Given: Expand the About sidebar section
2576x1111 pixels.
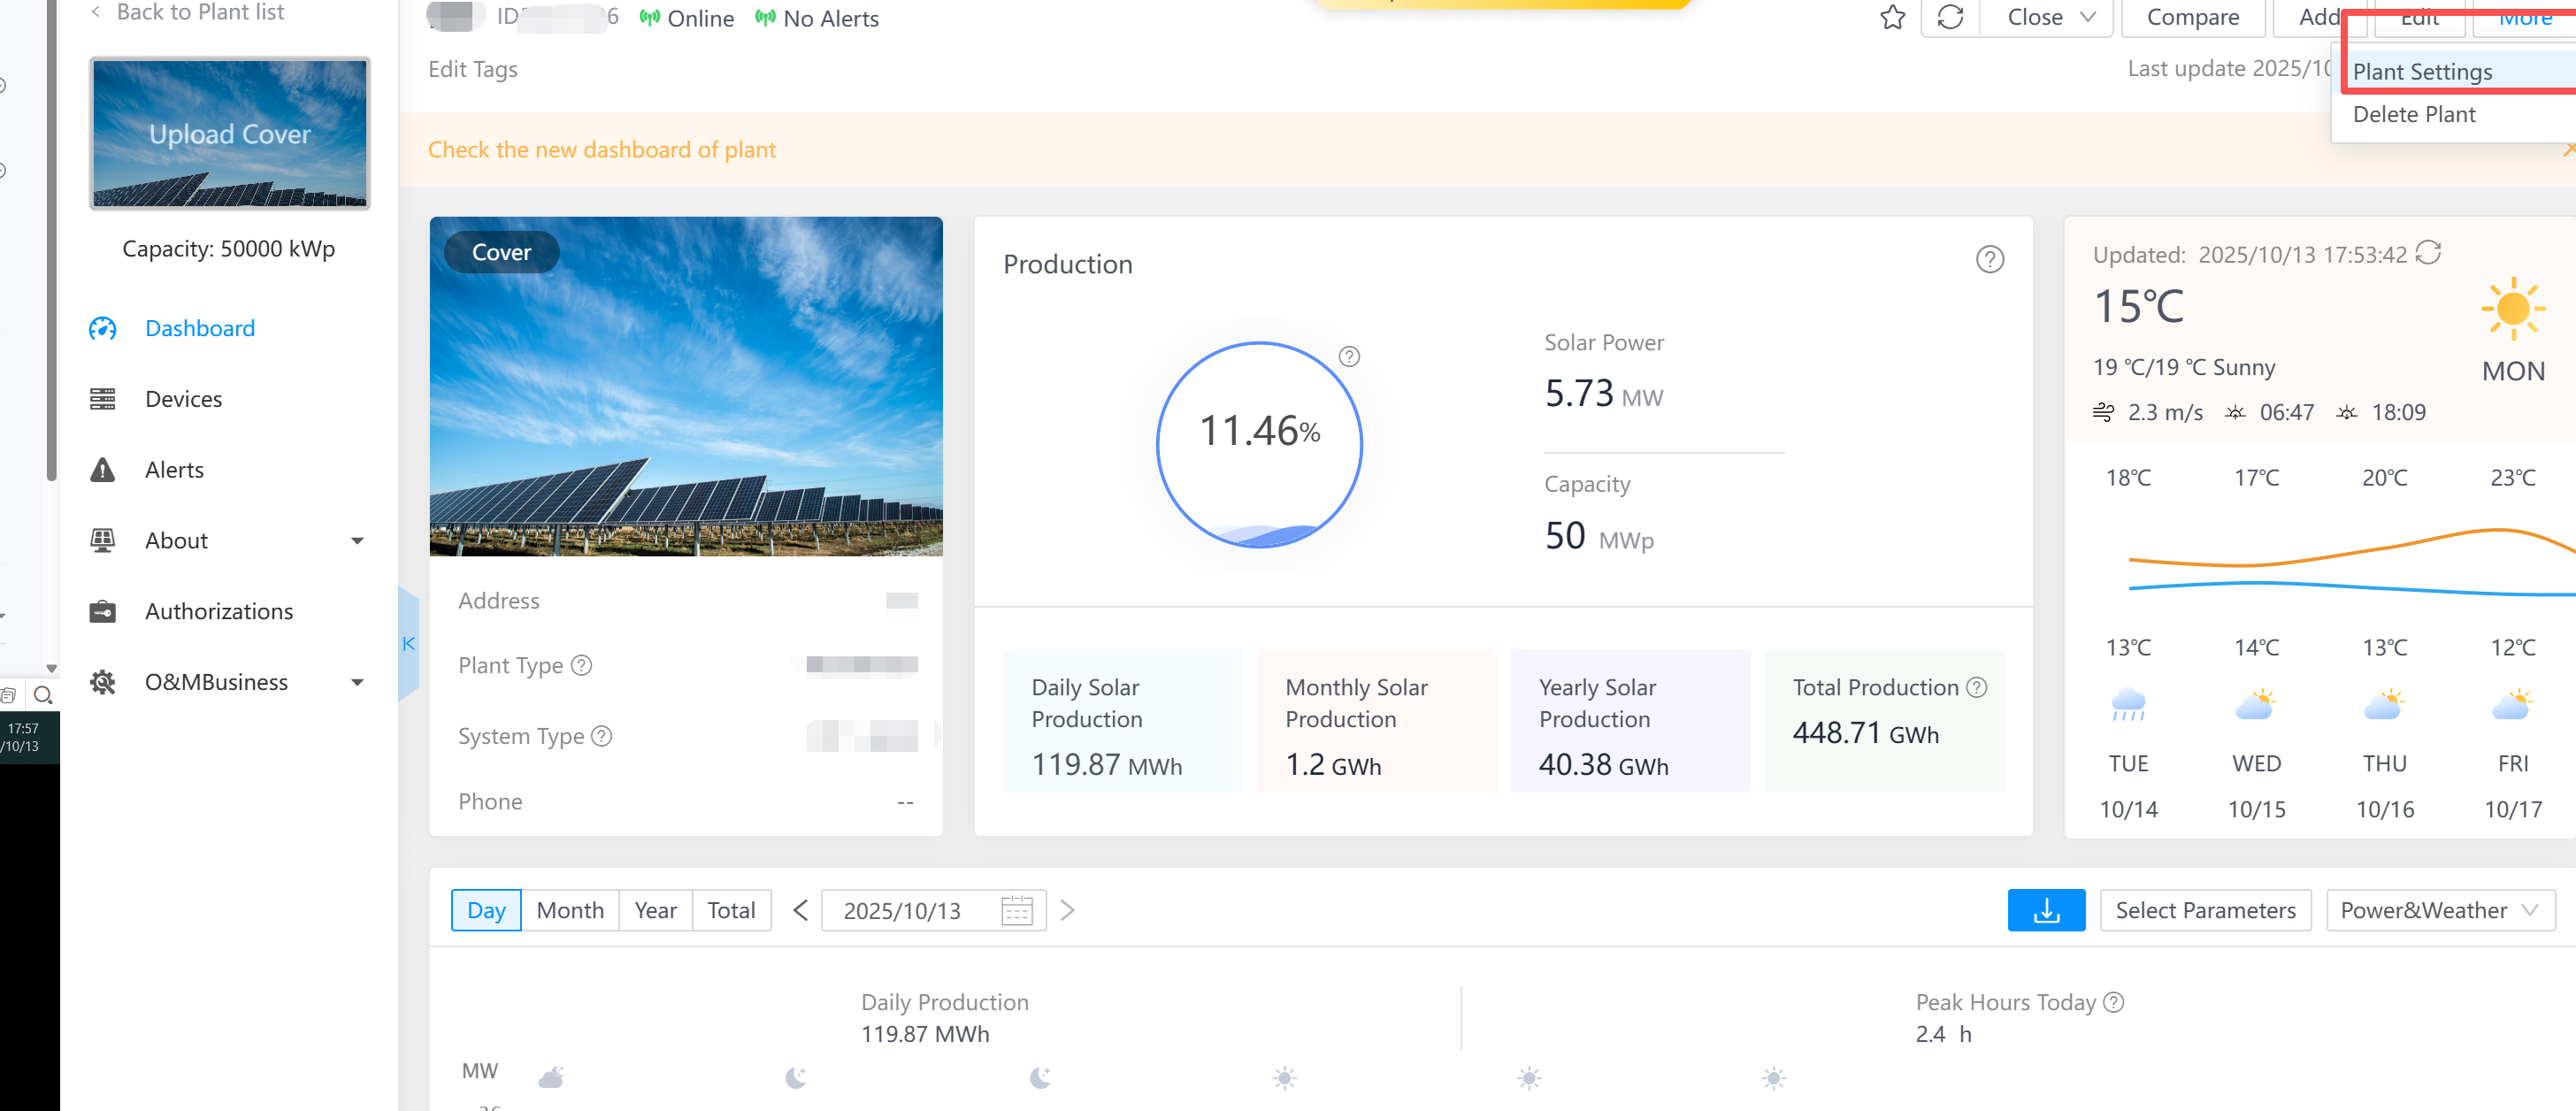Looking at the screenshot, I should click(356, 540).
